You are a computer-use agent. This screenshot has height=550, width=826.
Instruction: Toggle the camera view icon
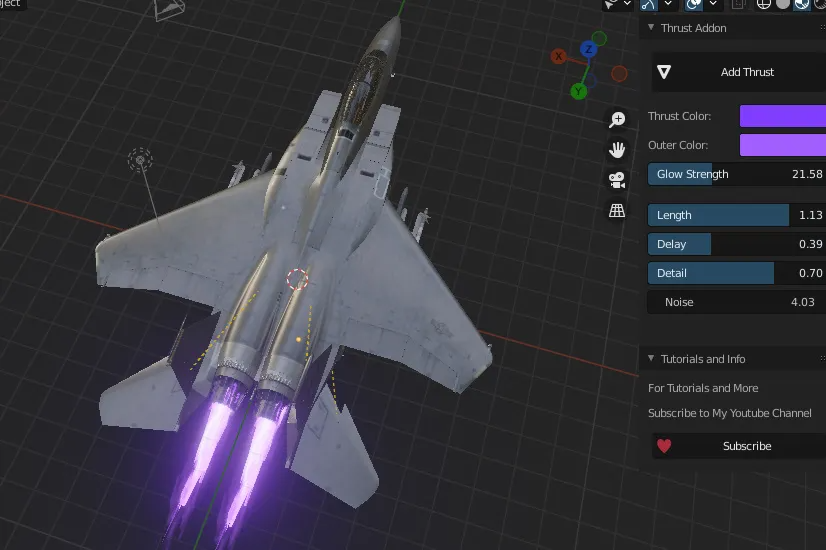(617, 180)
